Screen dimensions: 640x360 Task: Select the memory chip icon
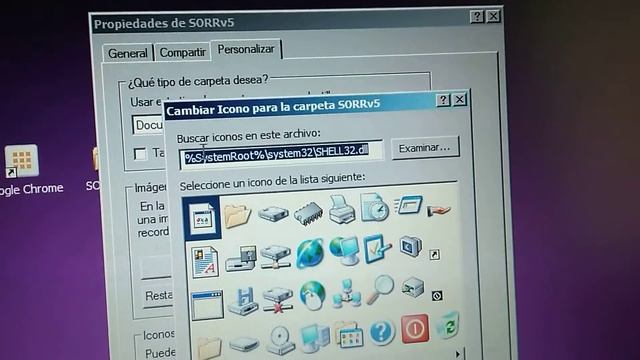[308, 213]
